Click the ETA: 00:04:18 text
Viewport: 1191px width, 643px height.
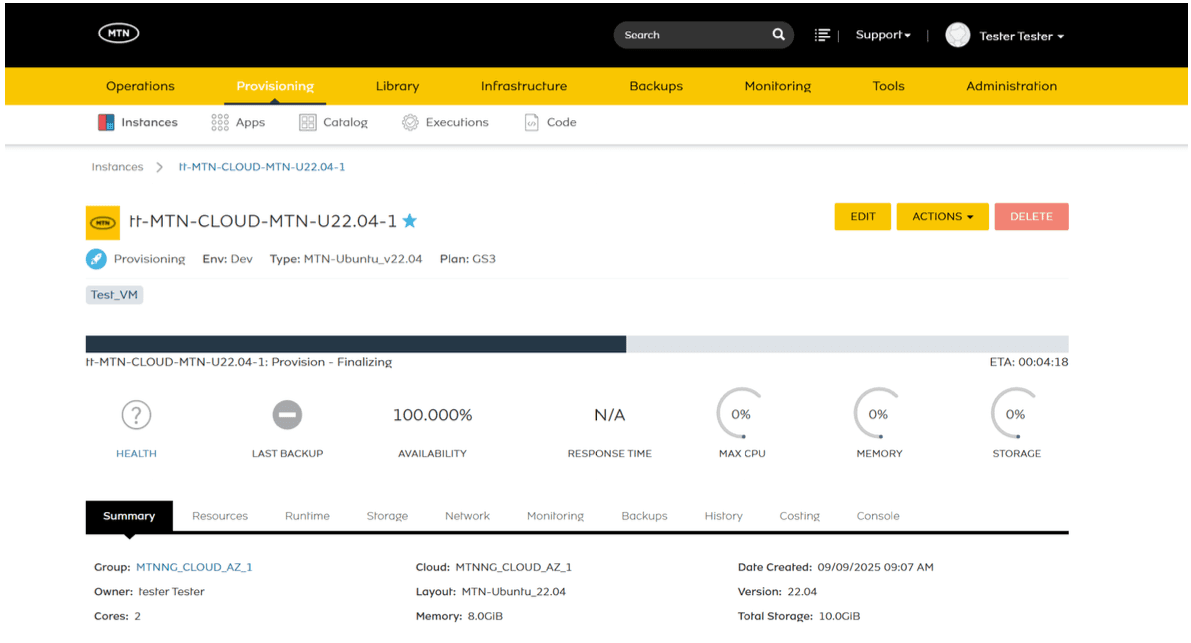point(1029,362)
